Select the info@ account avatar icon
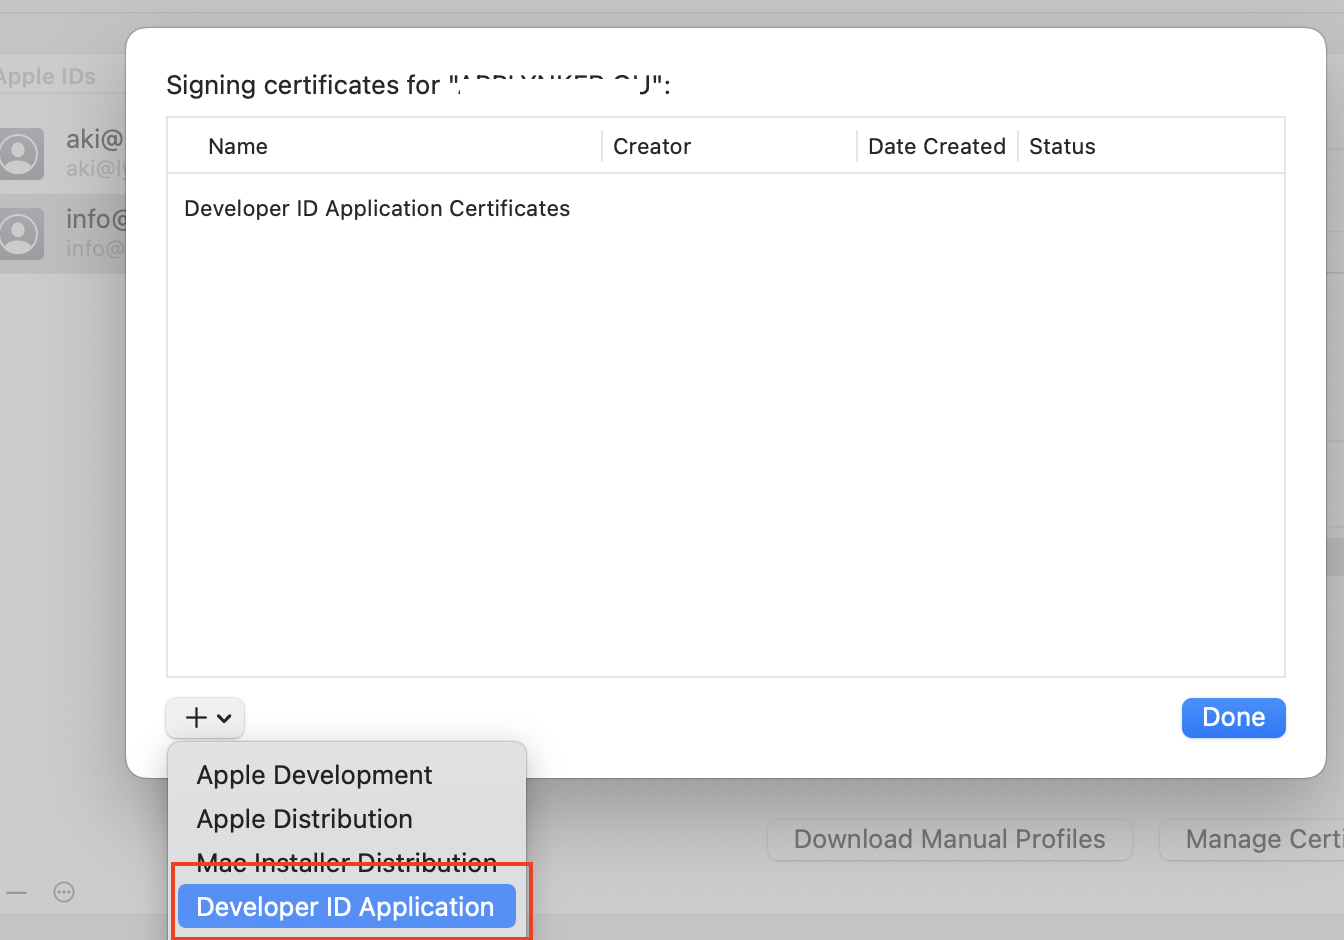Screen dimensions: 1344x940 [19, 233]
